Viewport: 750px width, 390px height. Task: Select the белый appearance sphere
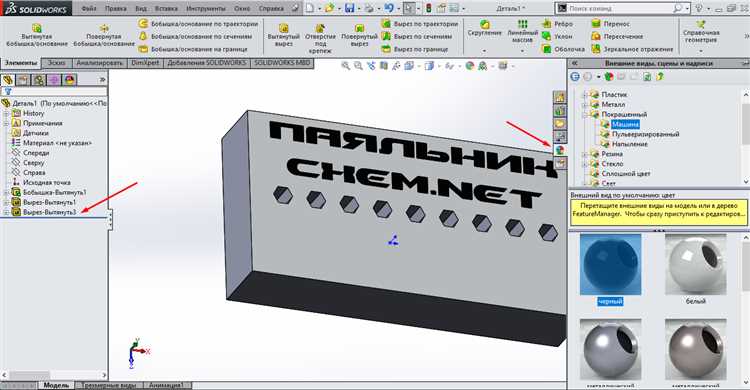[x=695, y=265]
